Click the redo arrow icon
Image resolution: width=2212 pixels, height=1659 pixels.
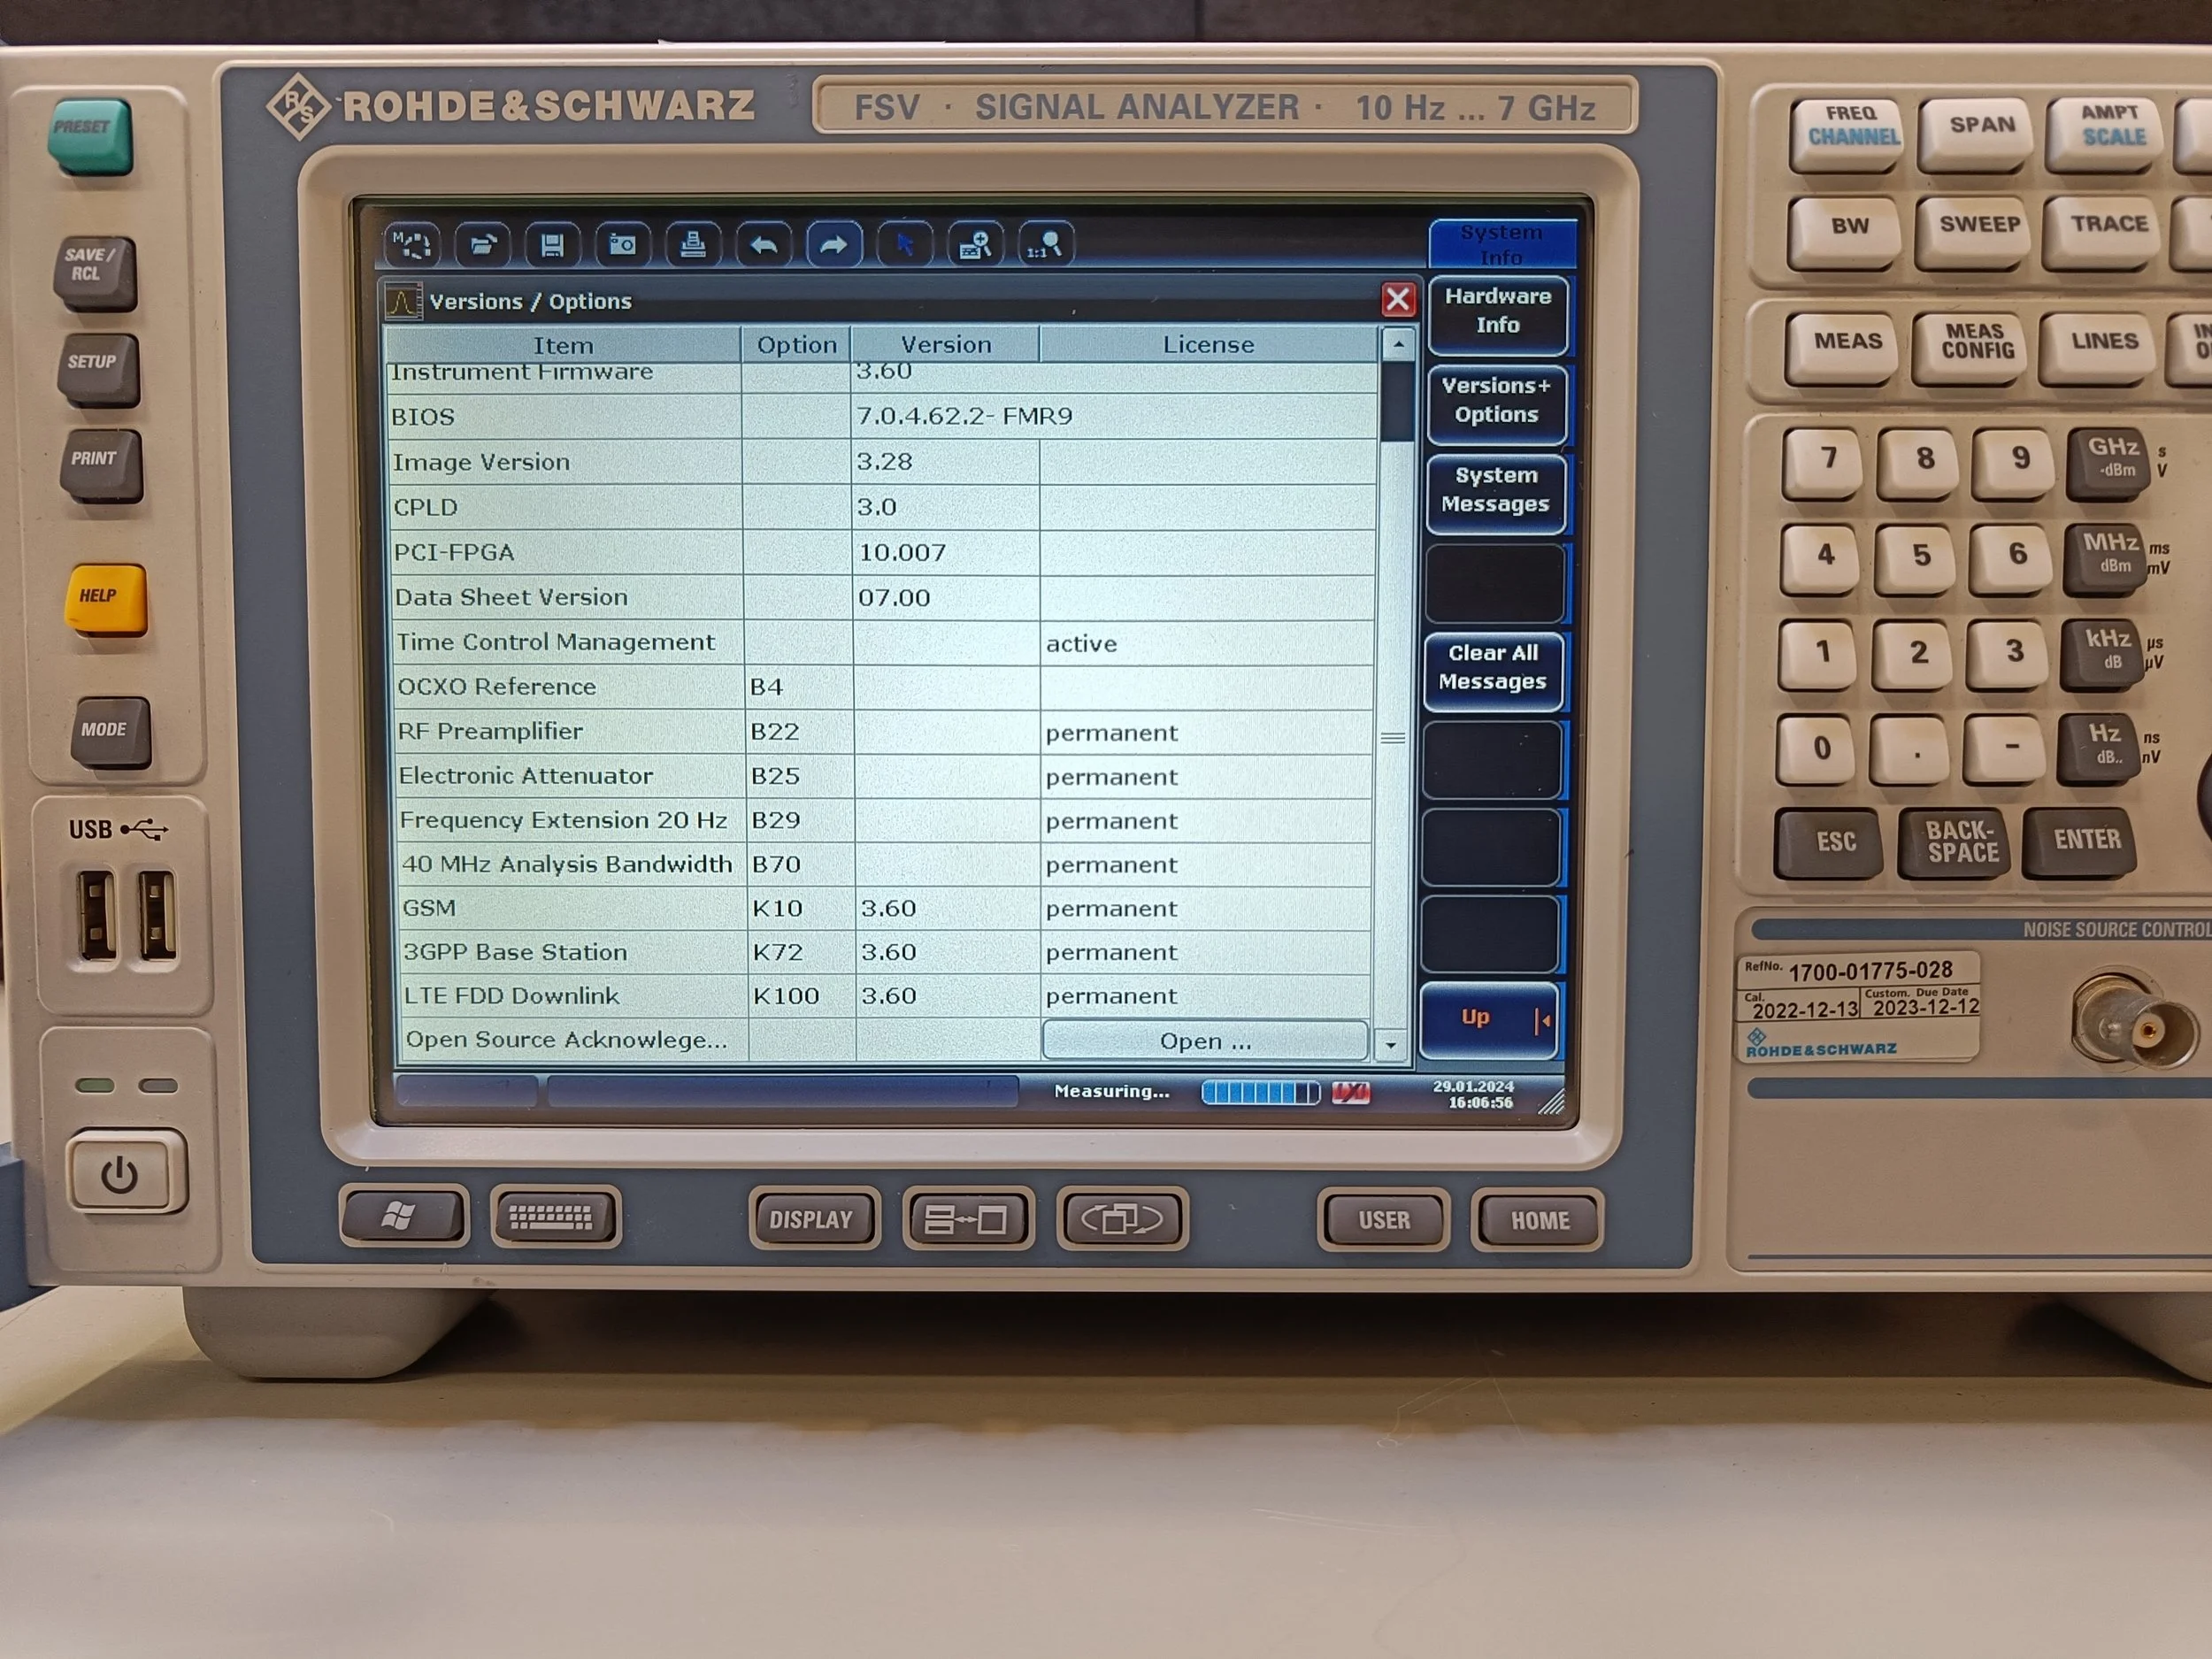pyautogui.click(x=834, y=245)
